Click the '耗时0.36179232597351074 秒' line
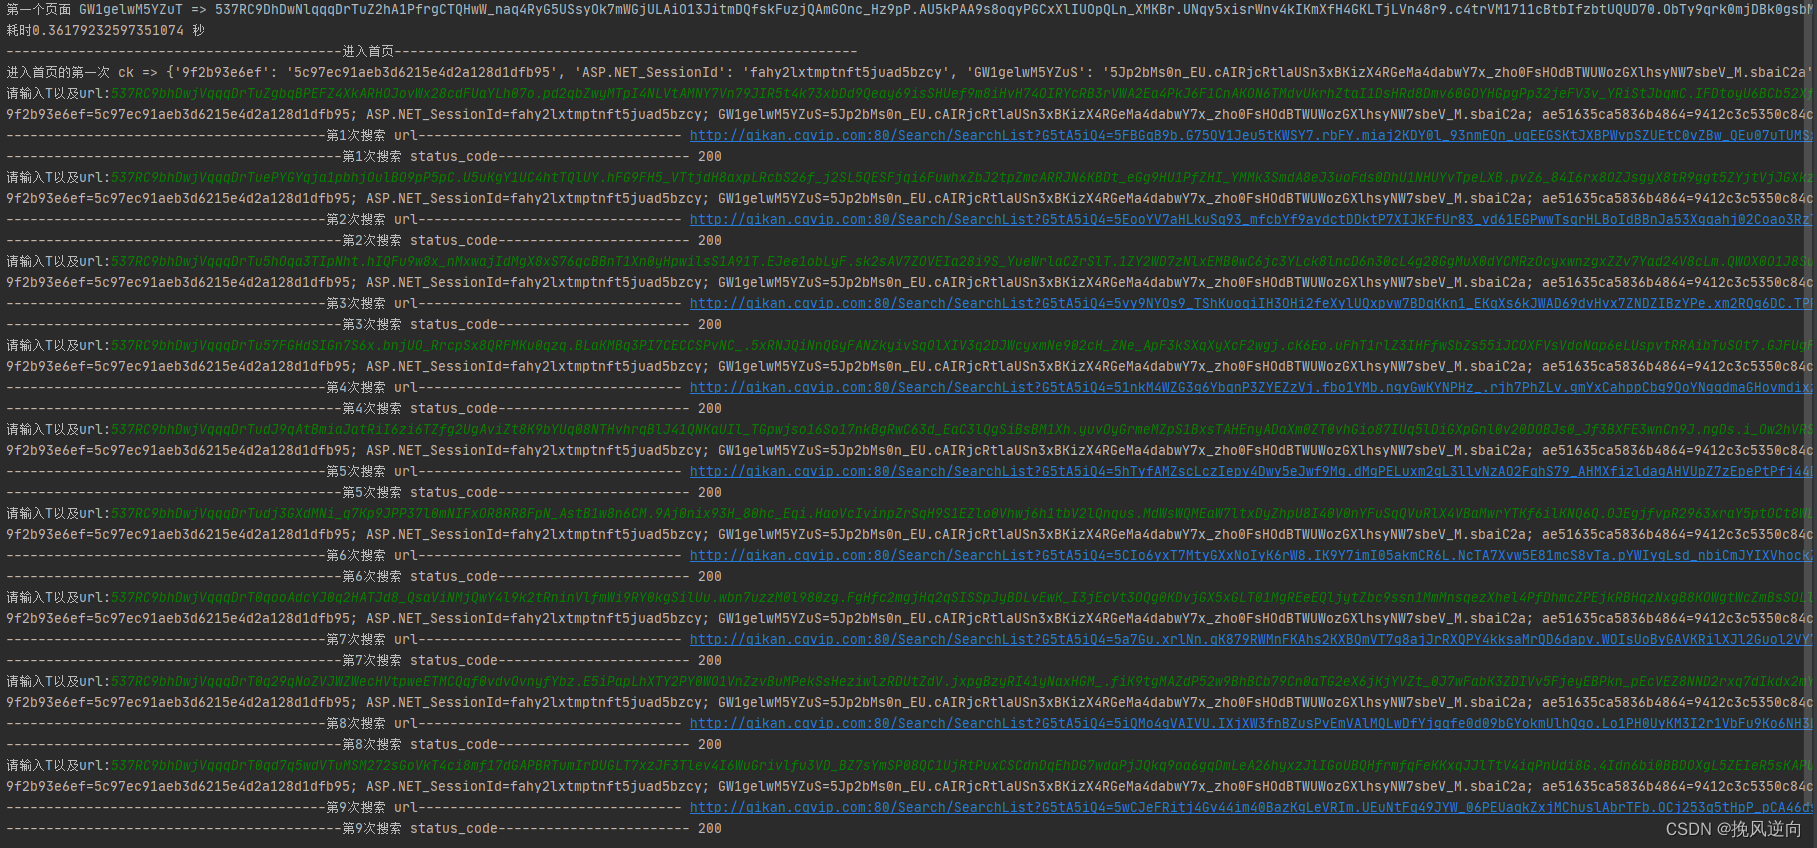 (106, 31)
